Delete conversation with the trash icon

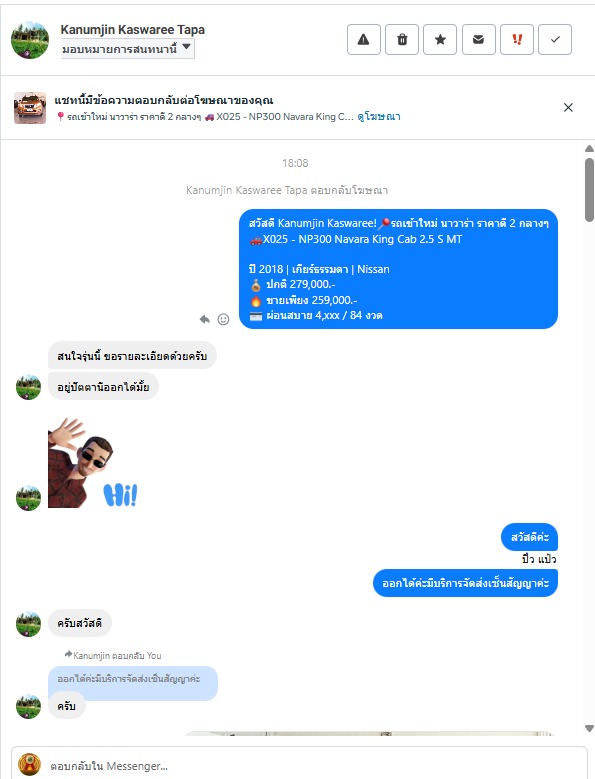(x=402, y=39)
